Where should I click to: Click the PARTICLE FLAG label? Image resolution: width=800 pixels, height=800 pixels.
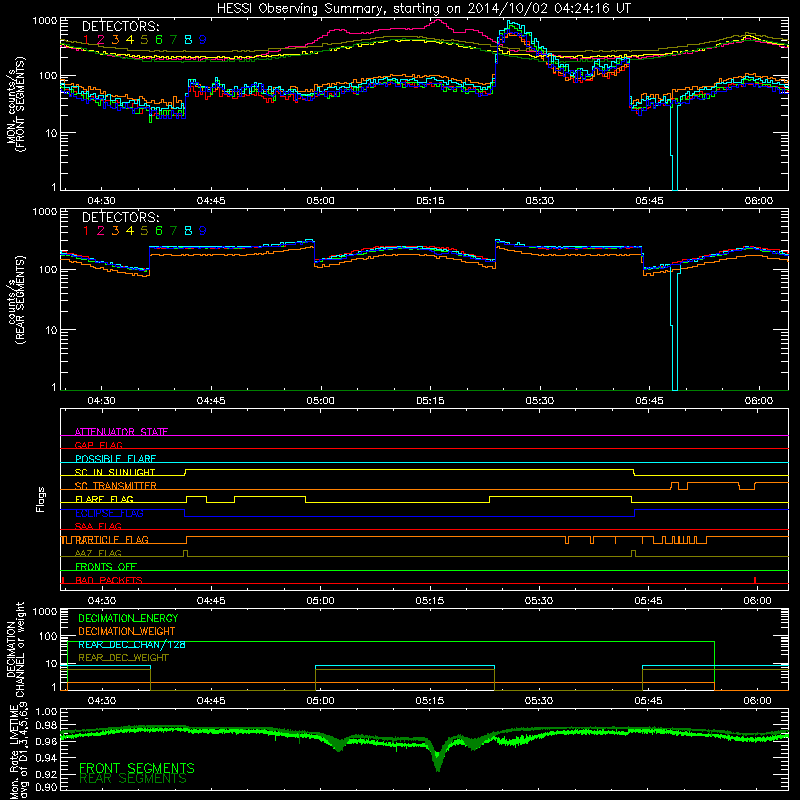(112, 540)
